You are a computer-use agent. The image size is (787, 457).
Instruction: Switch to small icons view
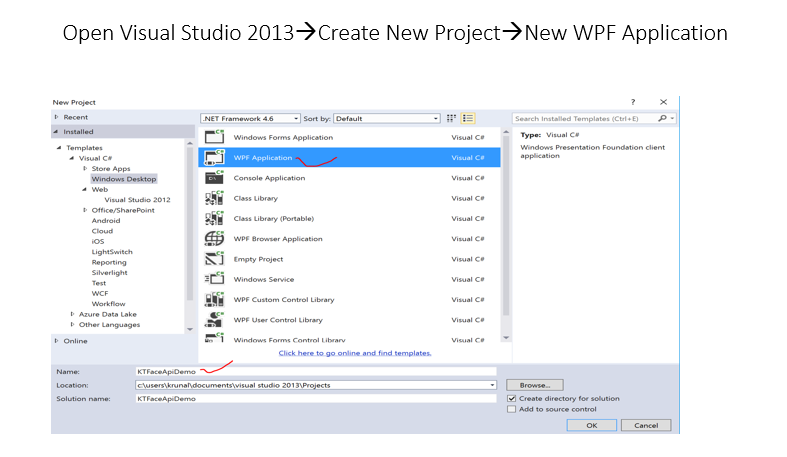(x=452, y=118)
